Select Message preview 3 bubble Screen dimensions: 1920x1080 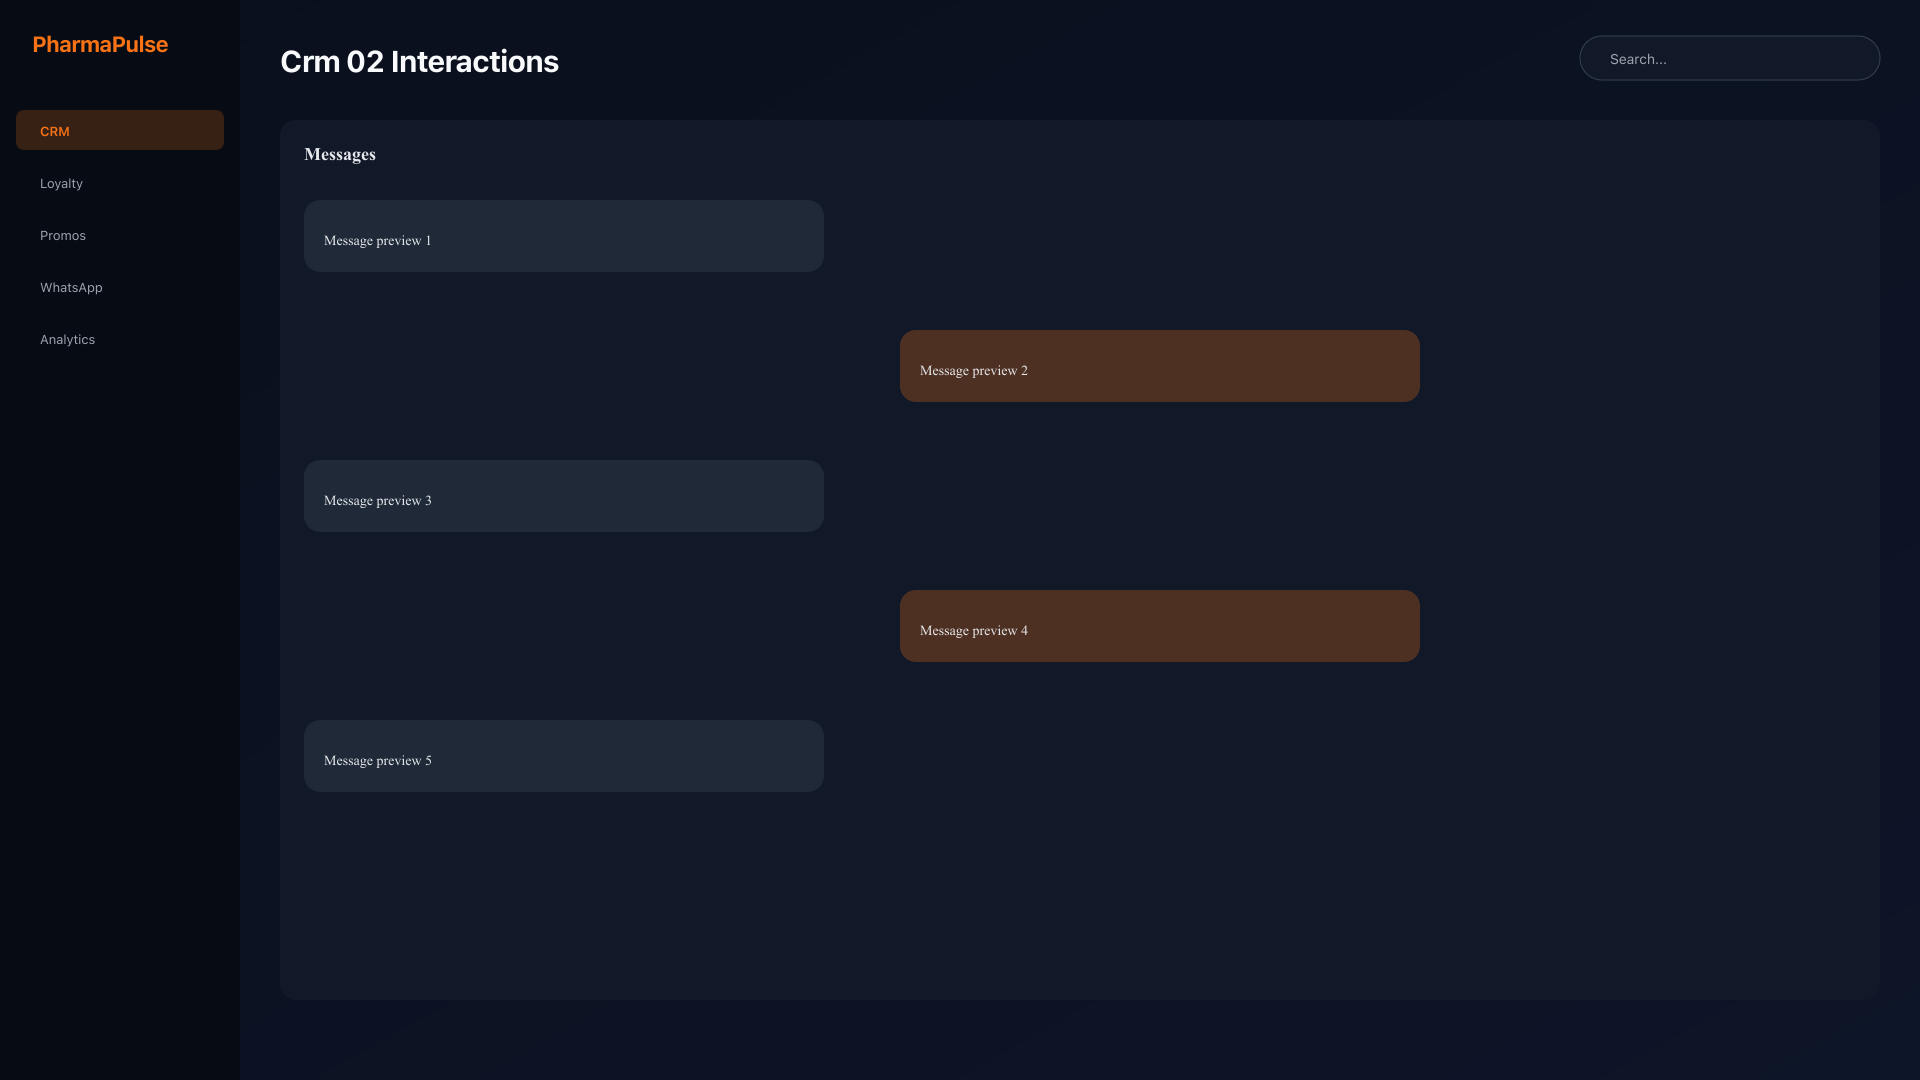coord(564,496)
